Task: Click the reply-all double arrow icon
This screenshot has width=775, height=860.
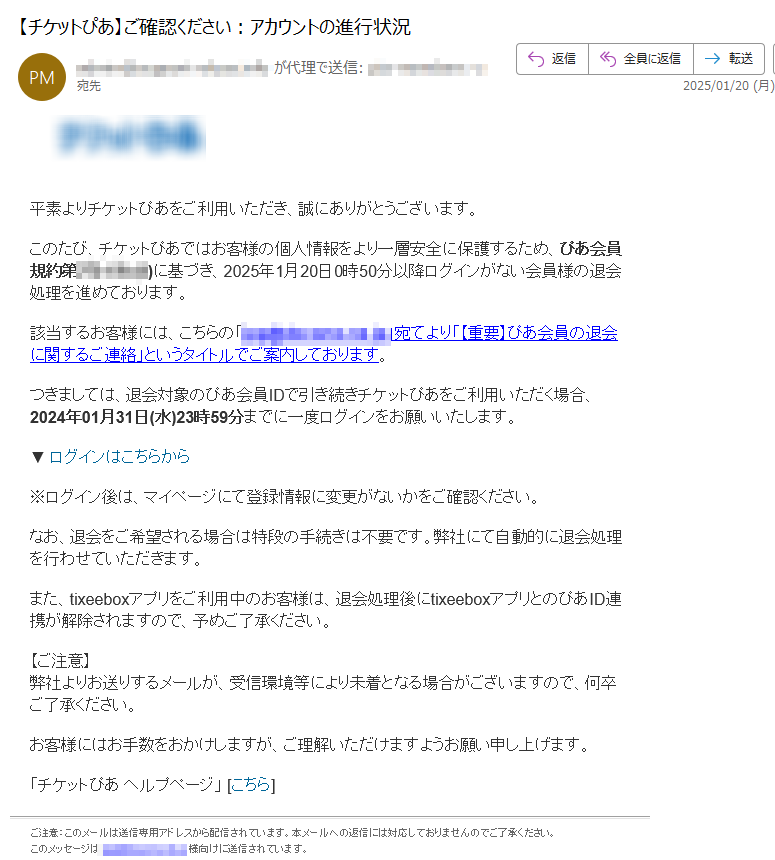Action: point(608,59)
